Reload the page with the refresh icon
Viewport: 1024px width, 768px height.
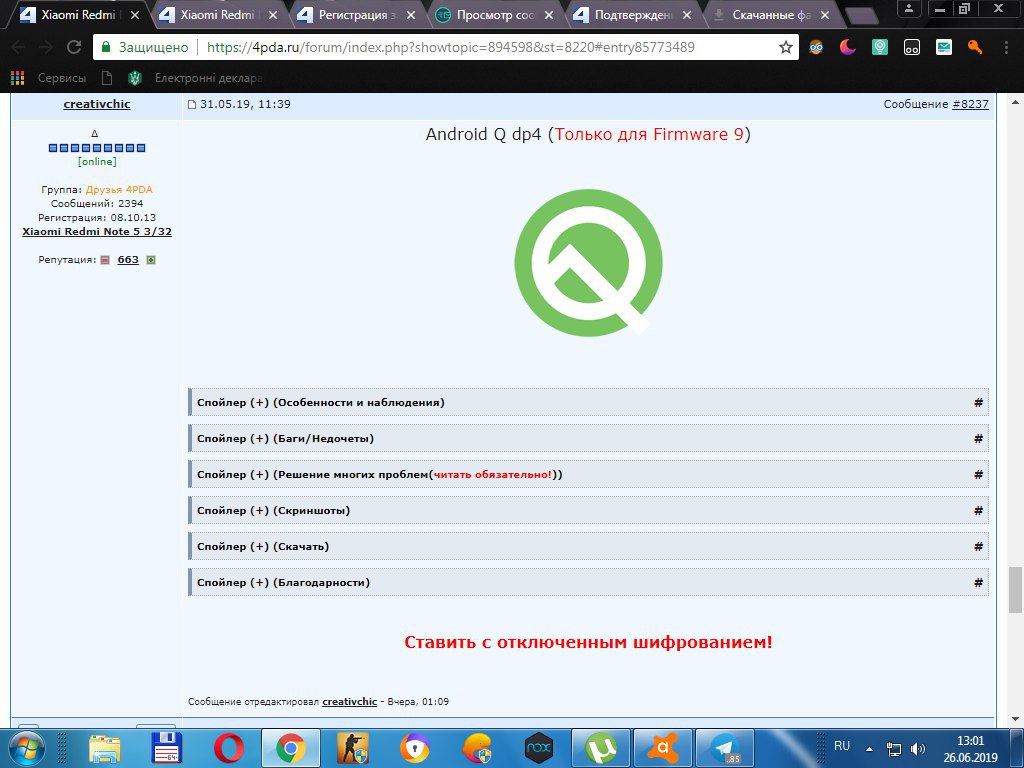click(x=74, y=47)
